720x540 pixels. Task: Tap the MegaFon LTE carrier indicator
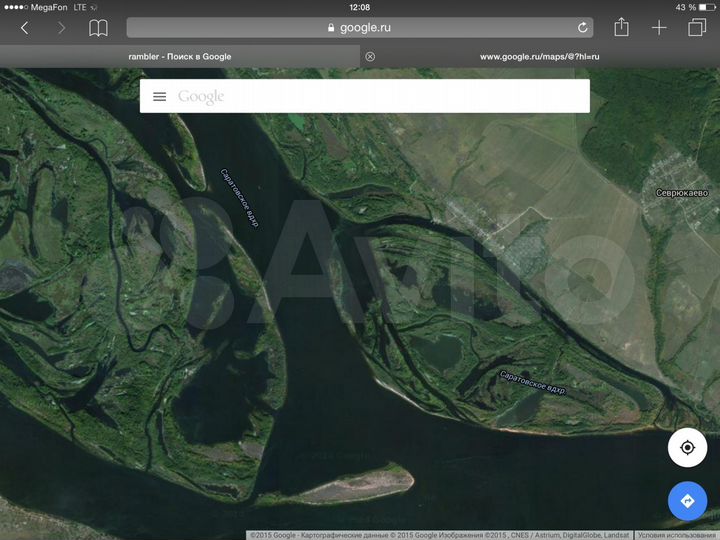pos(50,7)
